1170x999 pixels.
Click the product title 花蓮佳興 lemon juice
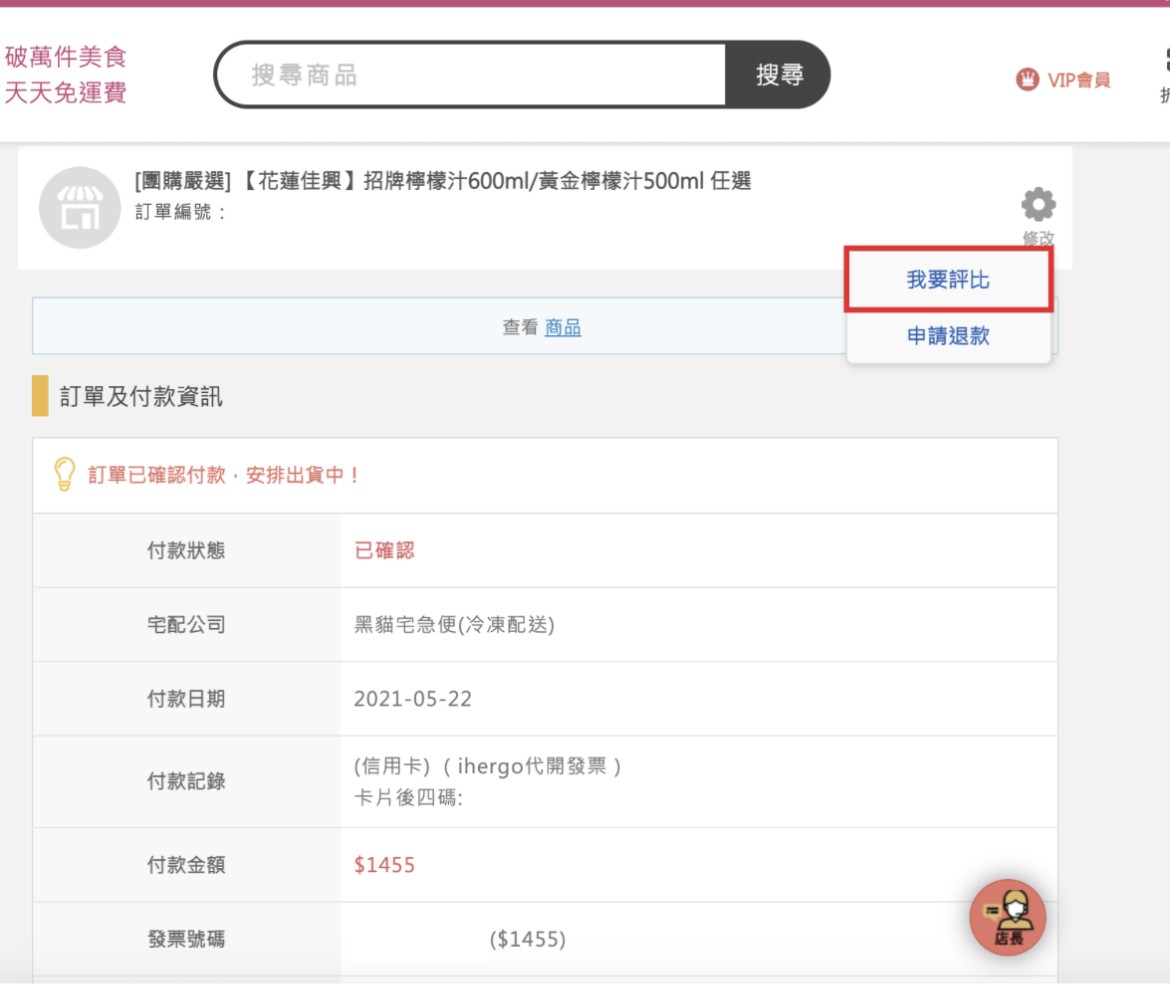pos(443,181)
